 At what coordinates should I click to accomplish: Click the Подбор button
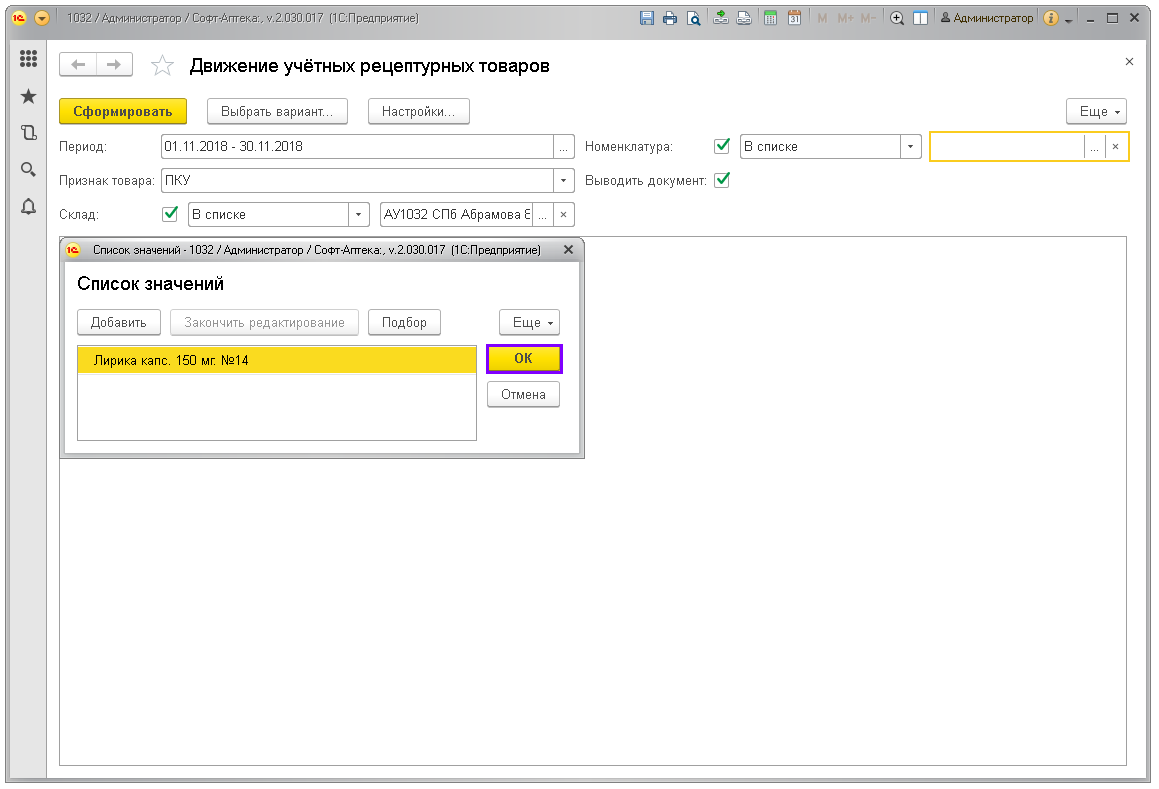coord(404,322)
